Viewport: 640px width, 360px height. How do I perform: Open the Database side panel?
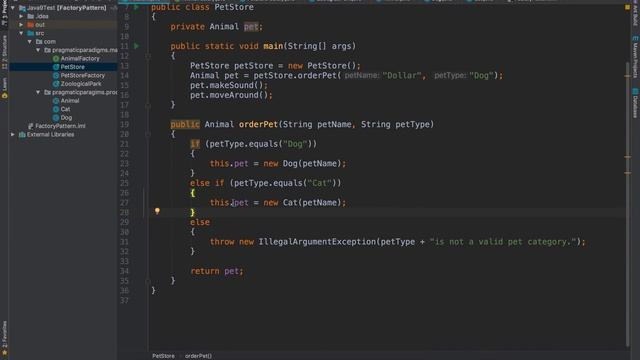click(x=636, y=103)
